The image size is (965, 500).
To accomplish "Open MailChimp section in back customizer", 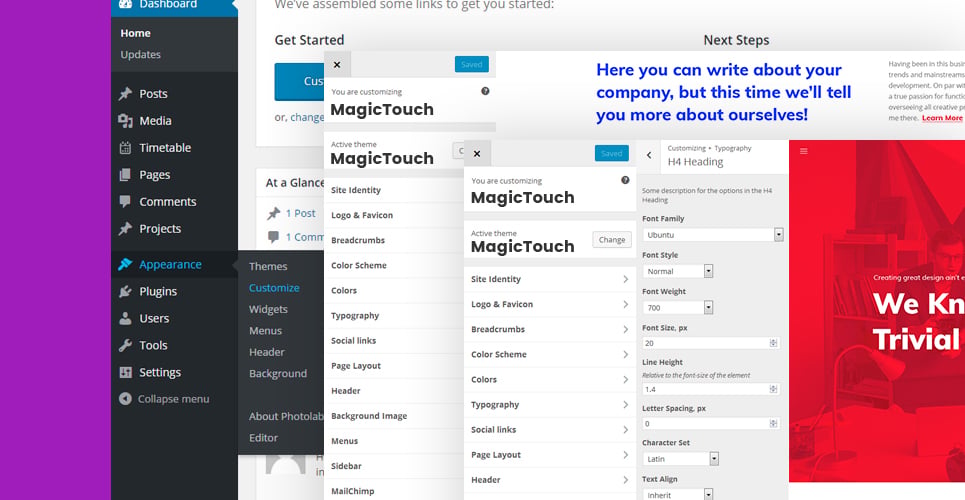I will (x=394, y=491).
